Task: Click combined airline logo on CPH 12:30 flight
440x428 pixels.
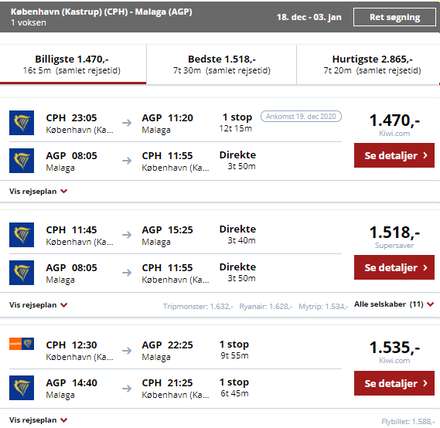Action: pyautogui.click(x=21, y=344)
